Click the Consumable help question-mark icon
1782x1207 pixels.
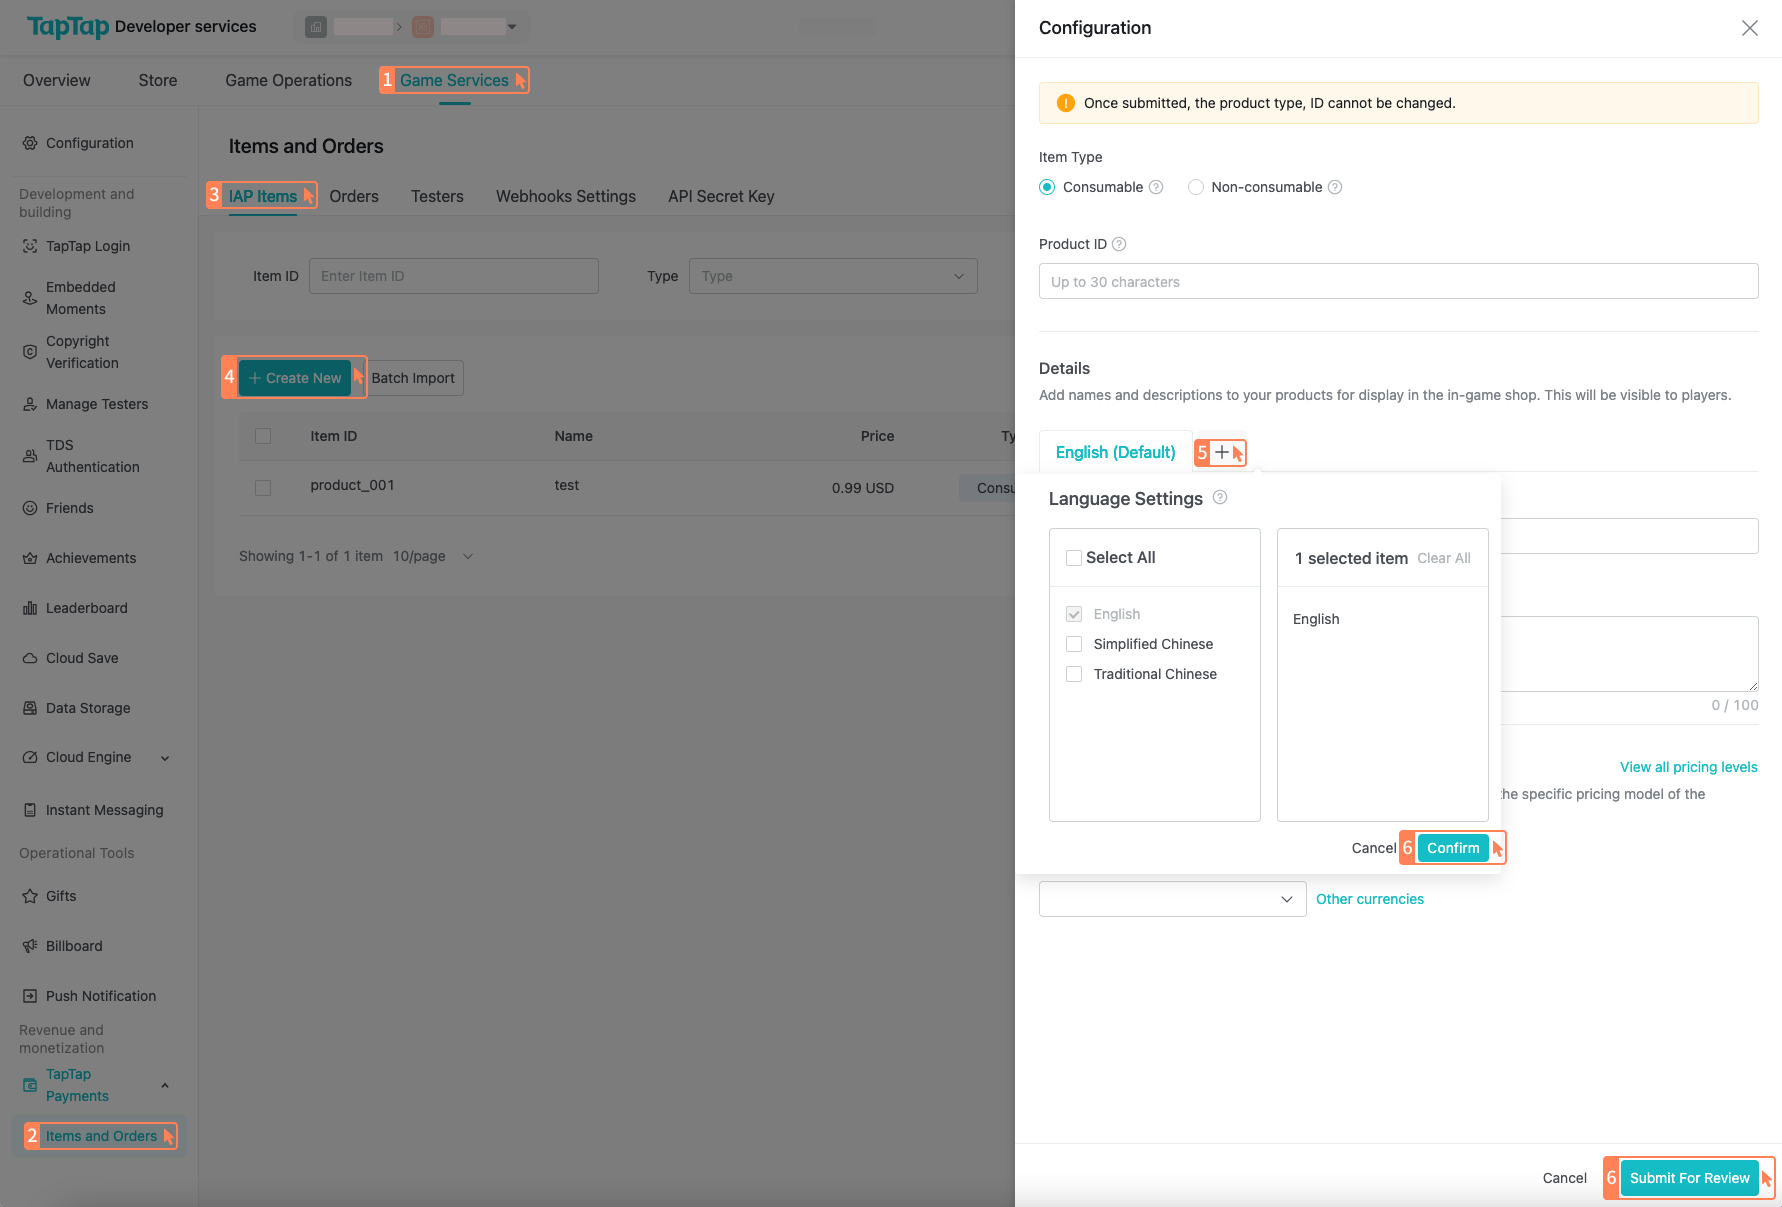1156,187
